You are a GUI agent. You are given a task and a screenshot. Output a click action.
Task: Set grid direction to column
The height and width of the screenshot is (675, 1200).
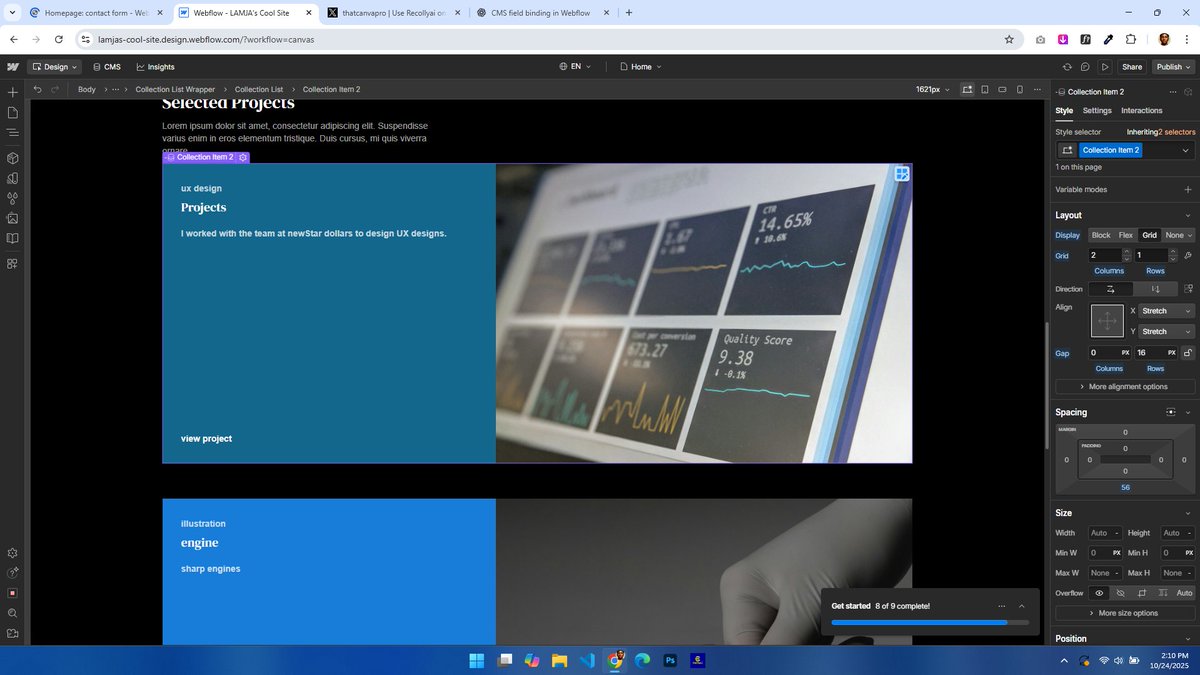(x=1156, y=289)
